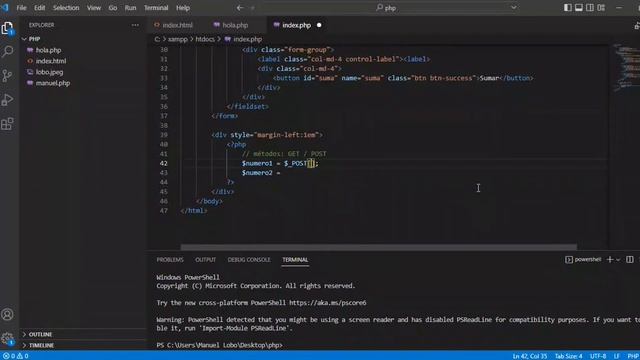Place cursor after $numero2 = on line 43

tap(281, 173)
